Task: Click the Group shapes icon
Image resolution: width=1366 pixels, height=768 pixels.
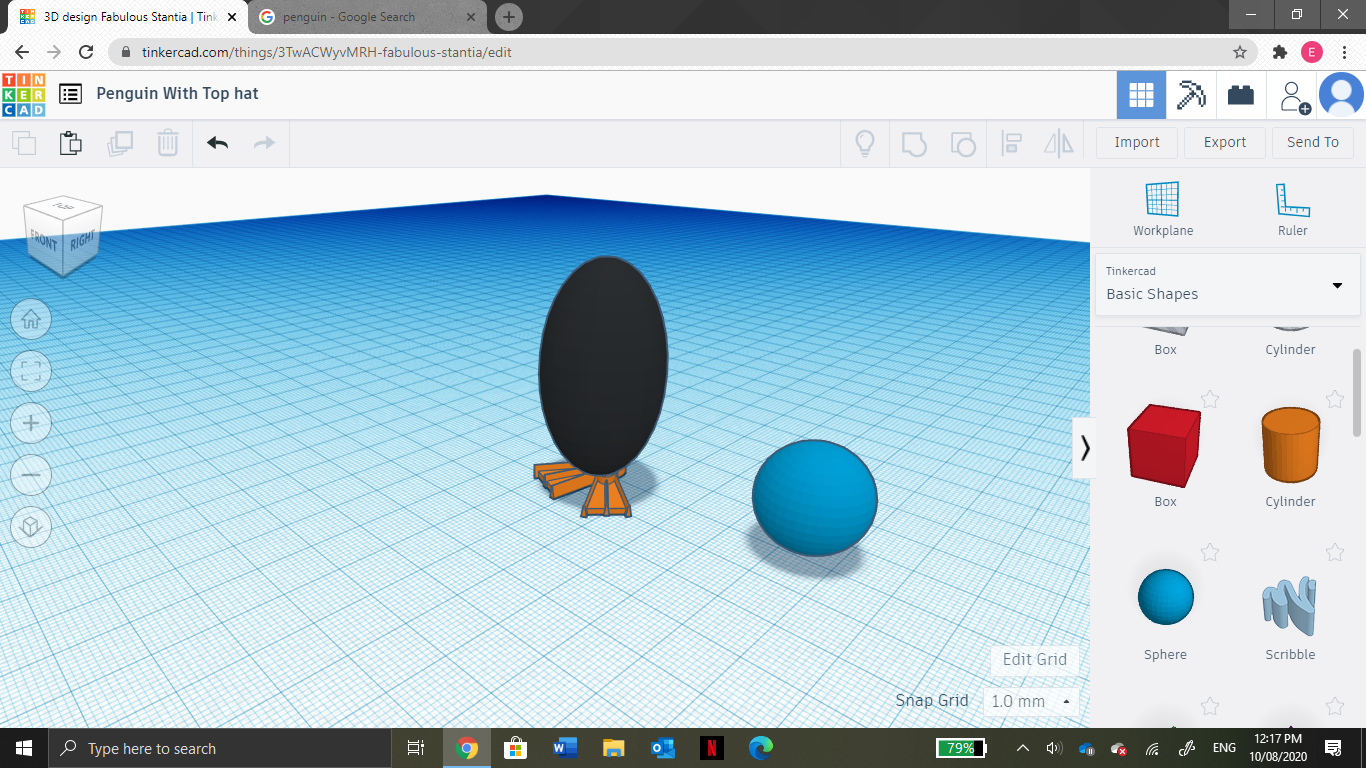Action: (x=914, y=144)
